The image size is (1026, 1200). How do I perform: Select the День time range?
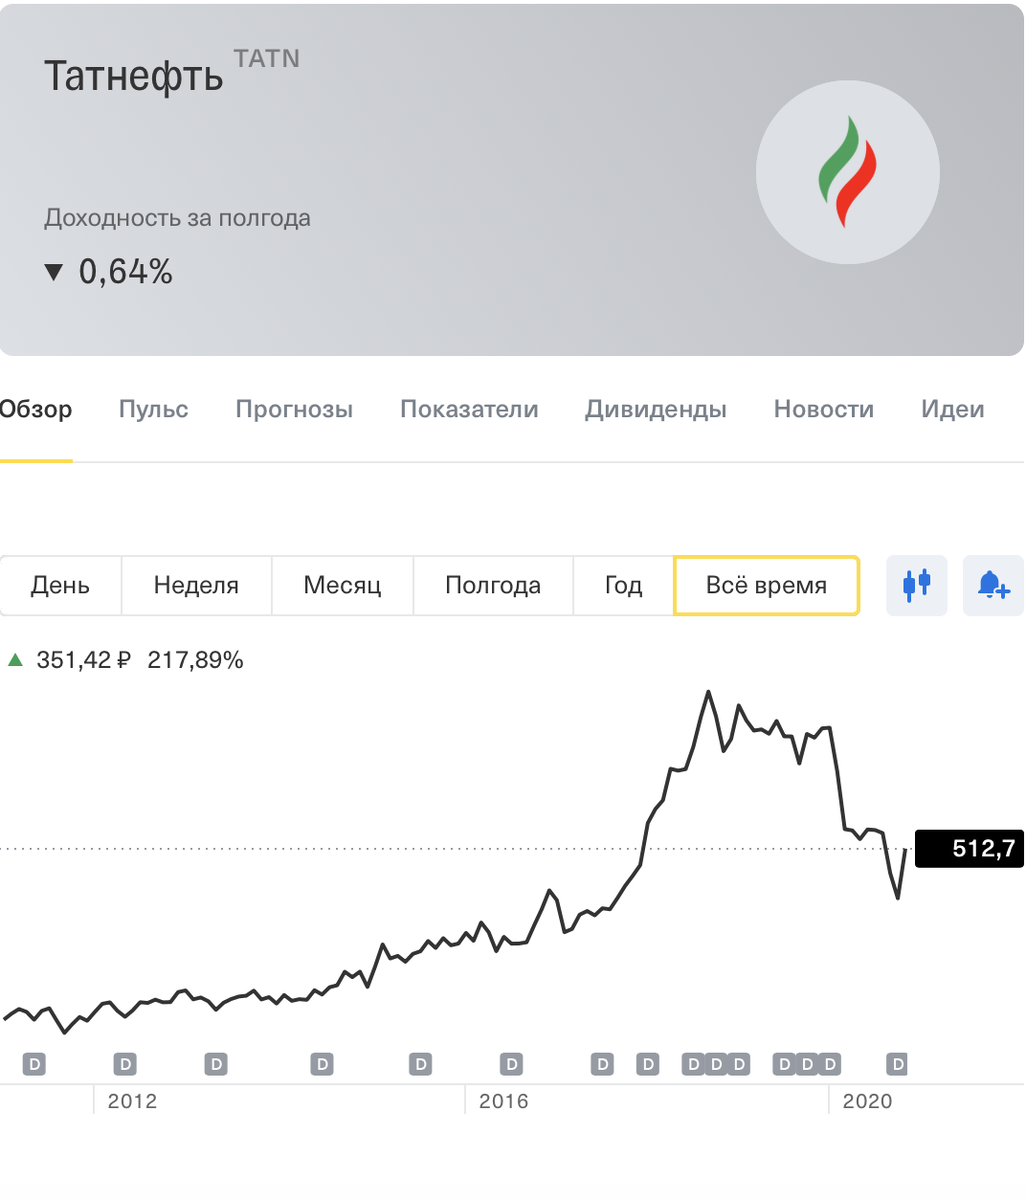click(60, 585)
